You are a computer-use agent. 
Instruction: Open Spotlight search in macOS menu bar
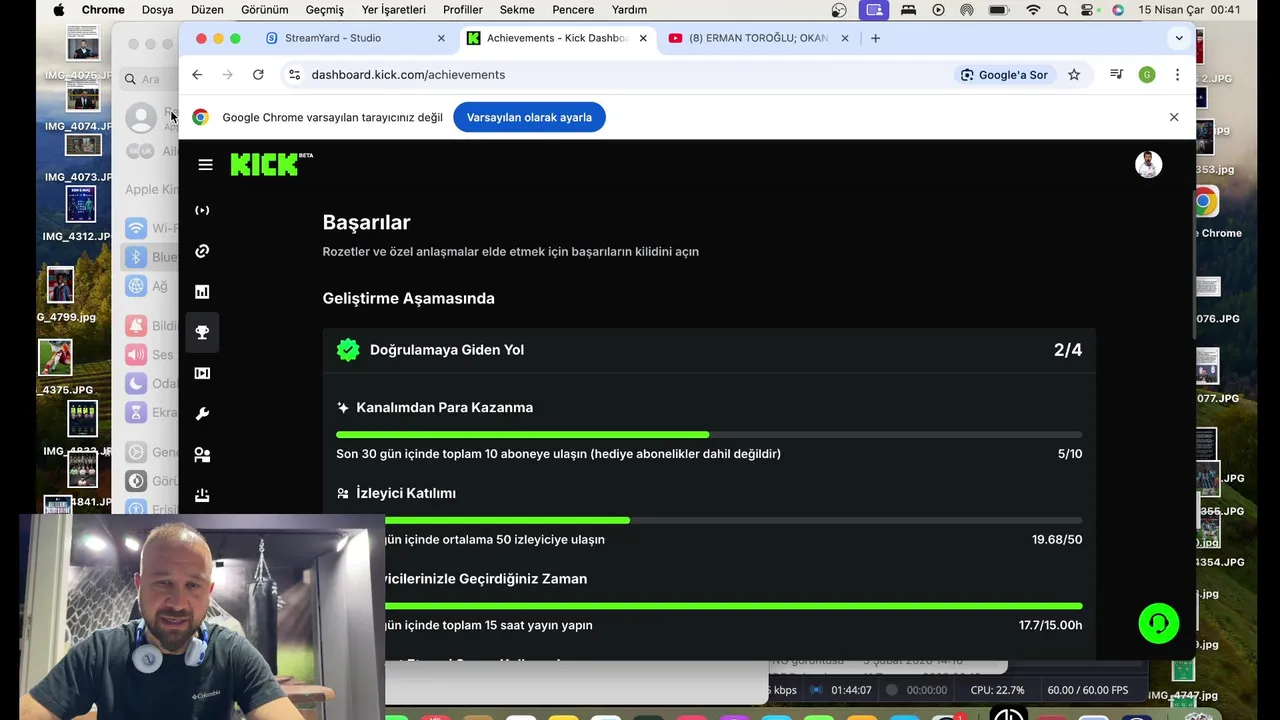(1062, 10)
